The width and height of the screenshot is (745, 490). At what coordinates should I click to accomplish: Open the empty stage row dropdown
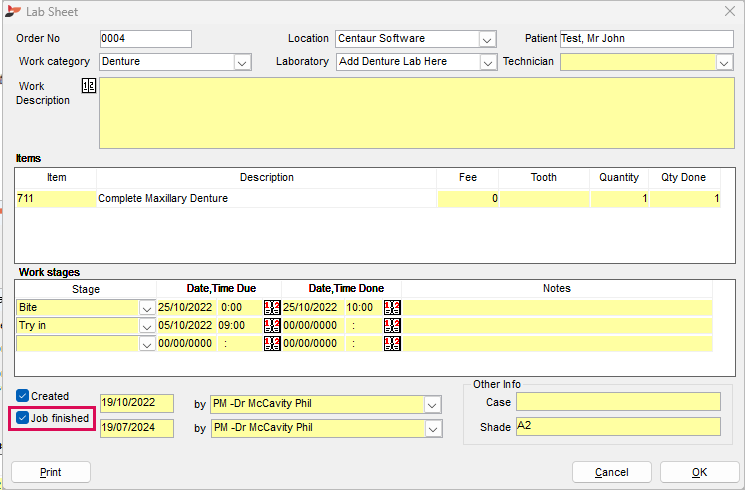147,344
